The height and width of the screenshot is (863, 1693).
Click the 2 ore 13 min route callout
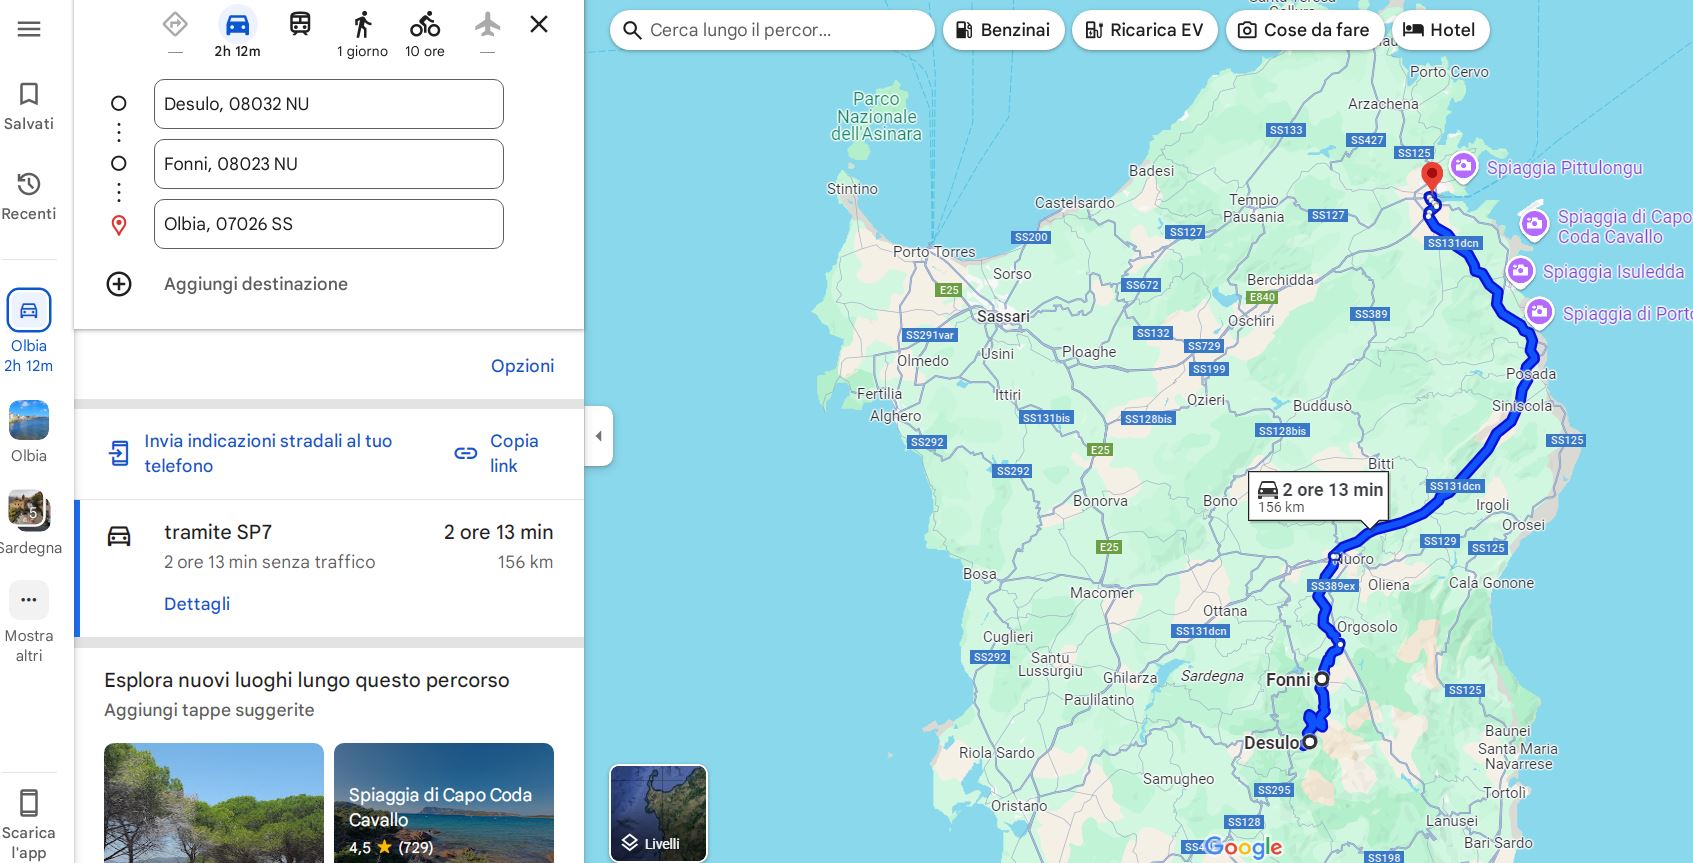pyautogui.click(x=1319, y=496)
